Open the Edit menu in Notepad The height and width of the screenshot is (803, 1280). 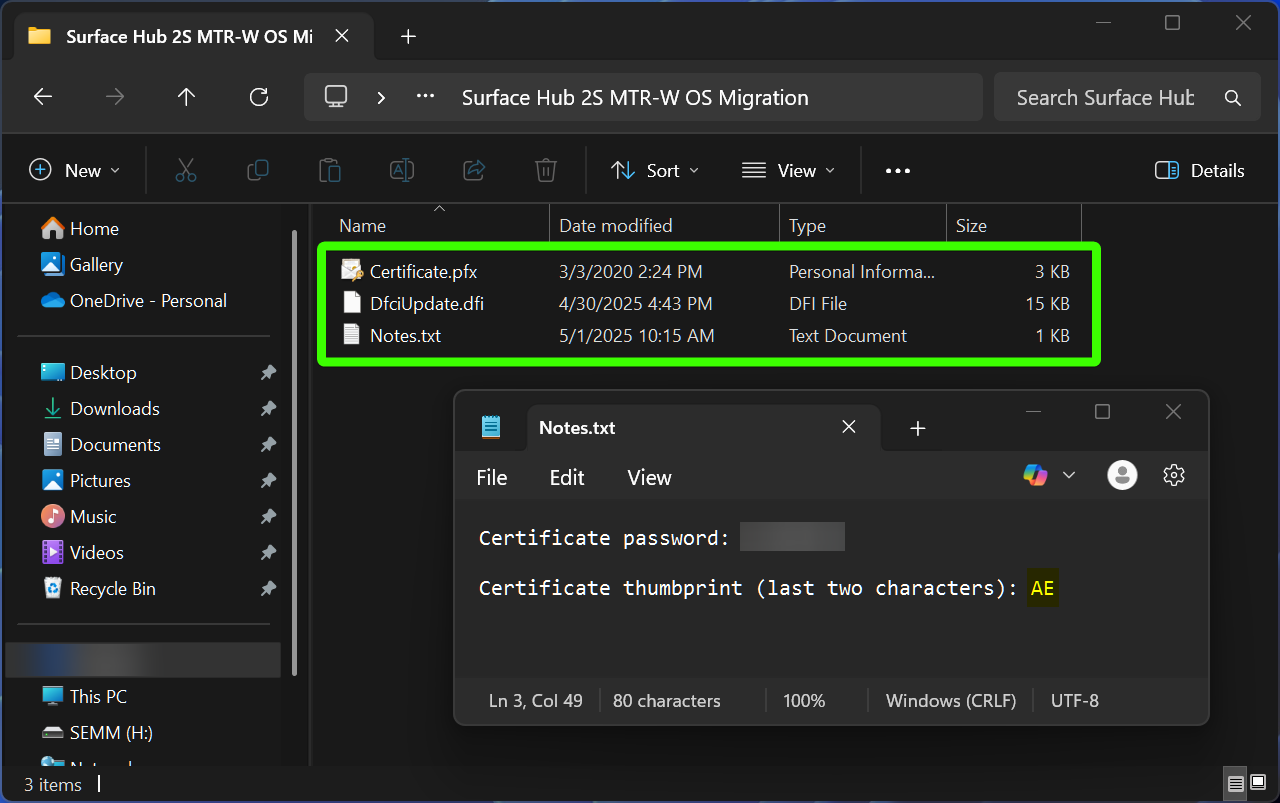coord(566,477)
